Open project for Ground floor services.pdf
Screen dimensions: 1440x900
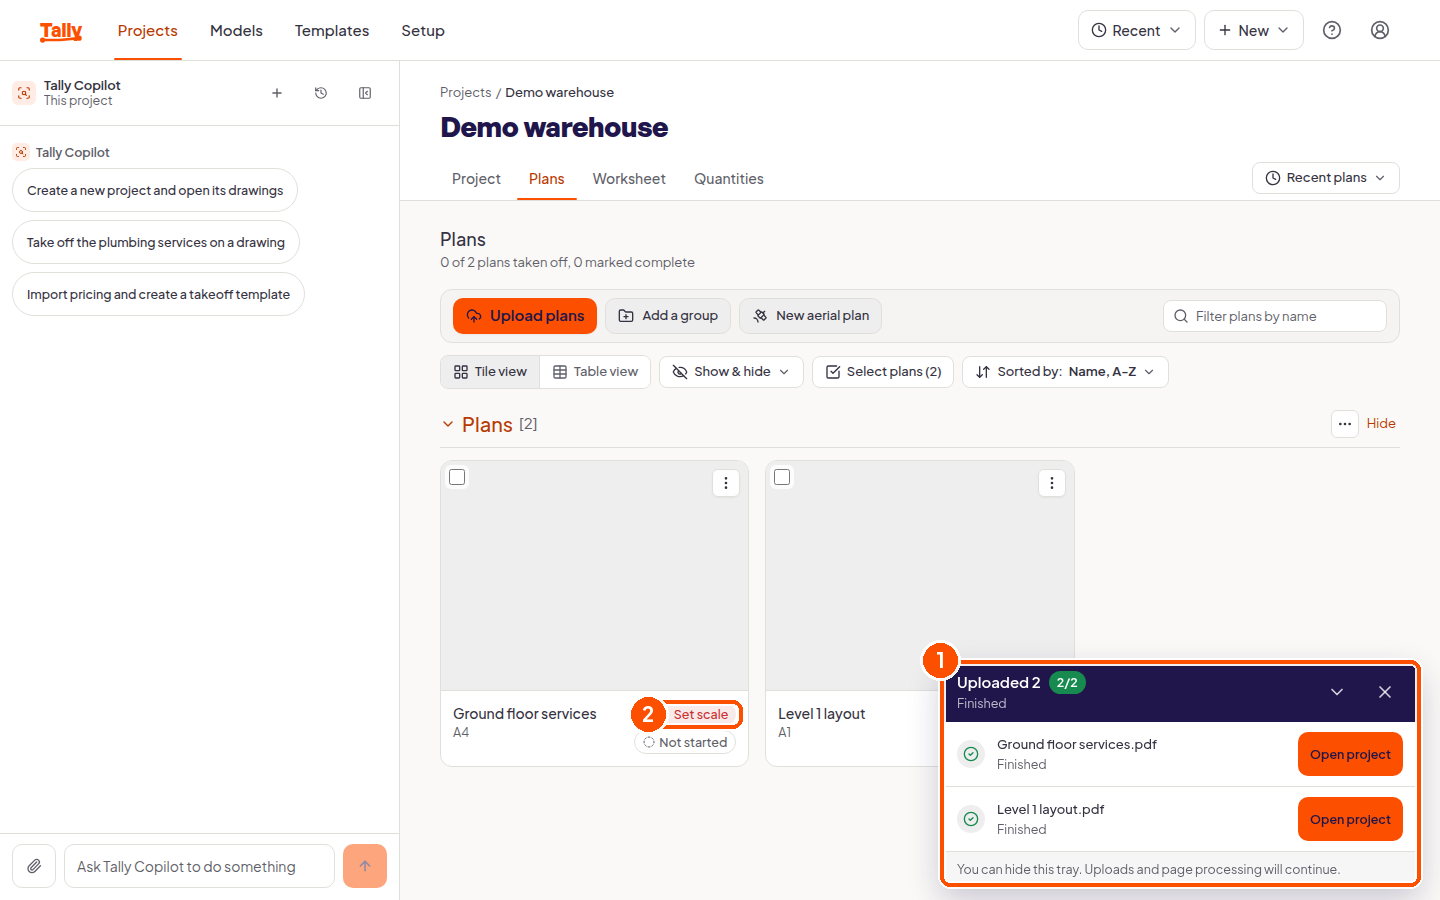1350,754
